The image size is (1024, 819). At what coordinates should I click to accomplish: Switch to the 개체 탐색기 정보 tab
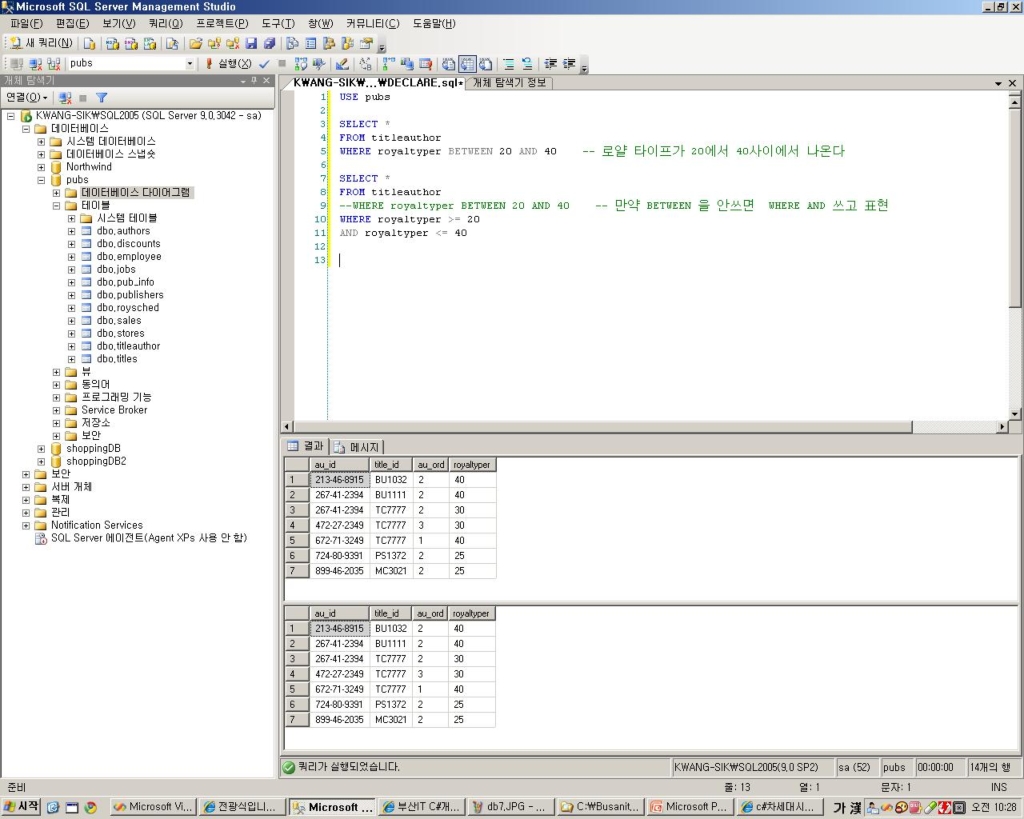point(509,83)
